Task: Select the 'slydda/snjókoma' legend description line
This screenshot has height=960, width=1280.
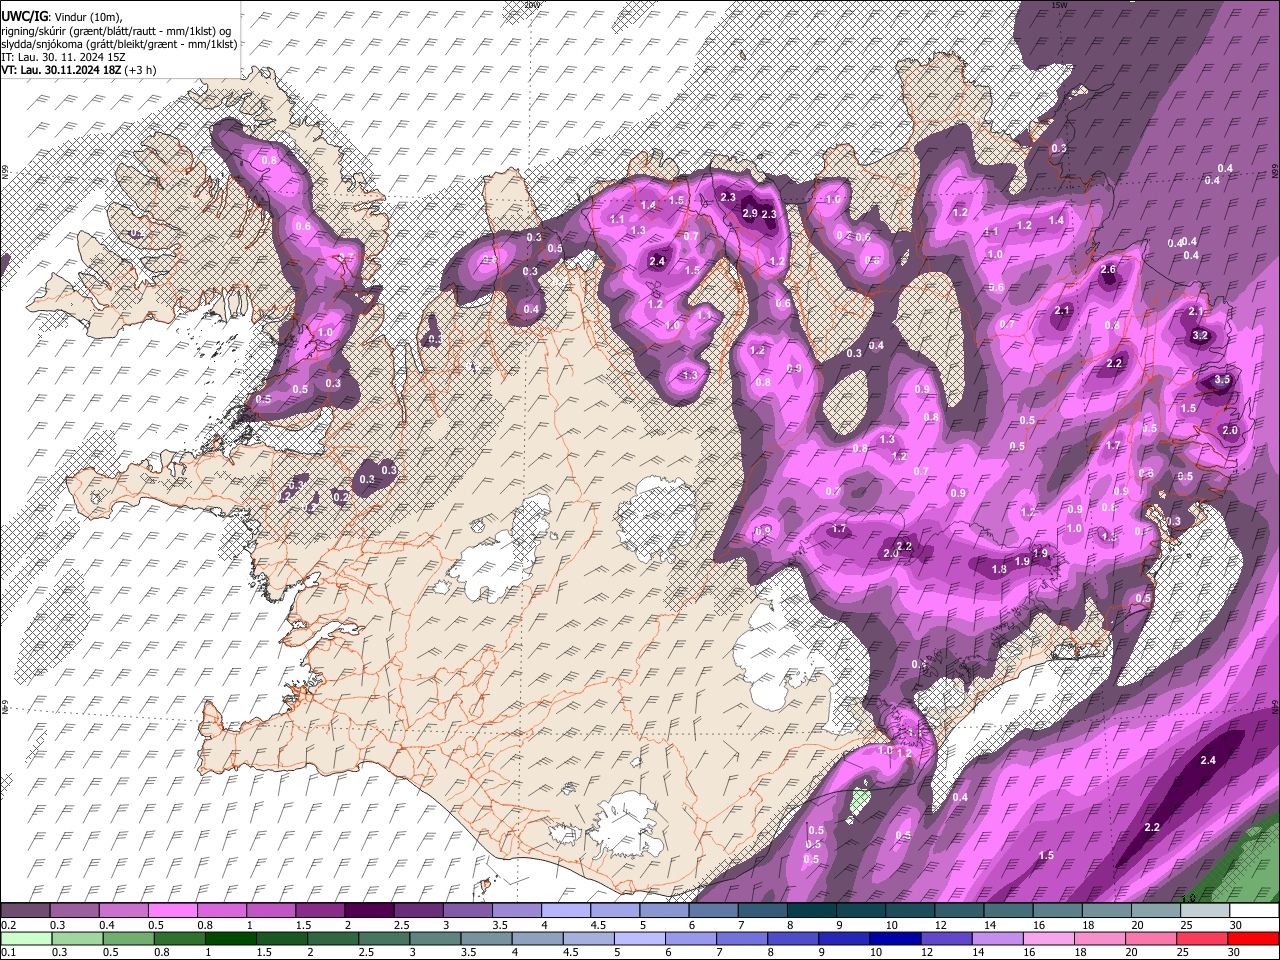Action: click(x=119, y=44)
